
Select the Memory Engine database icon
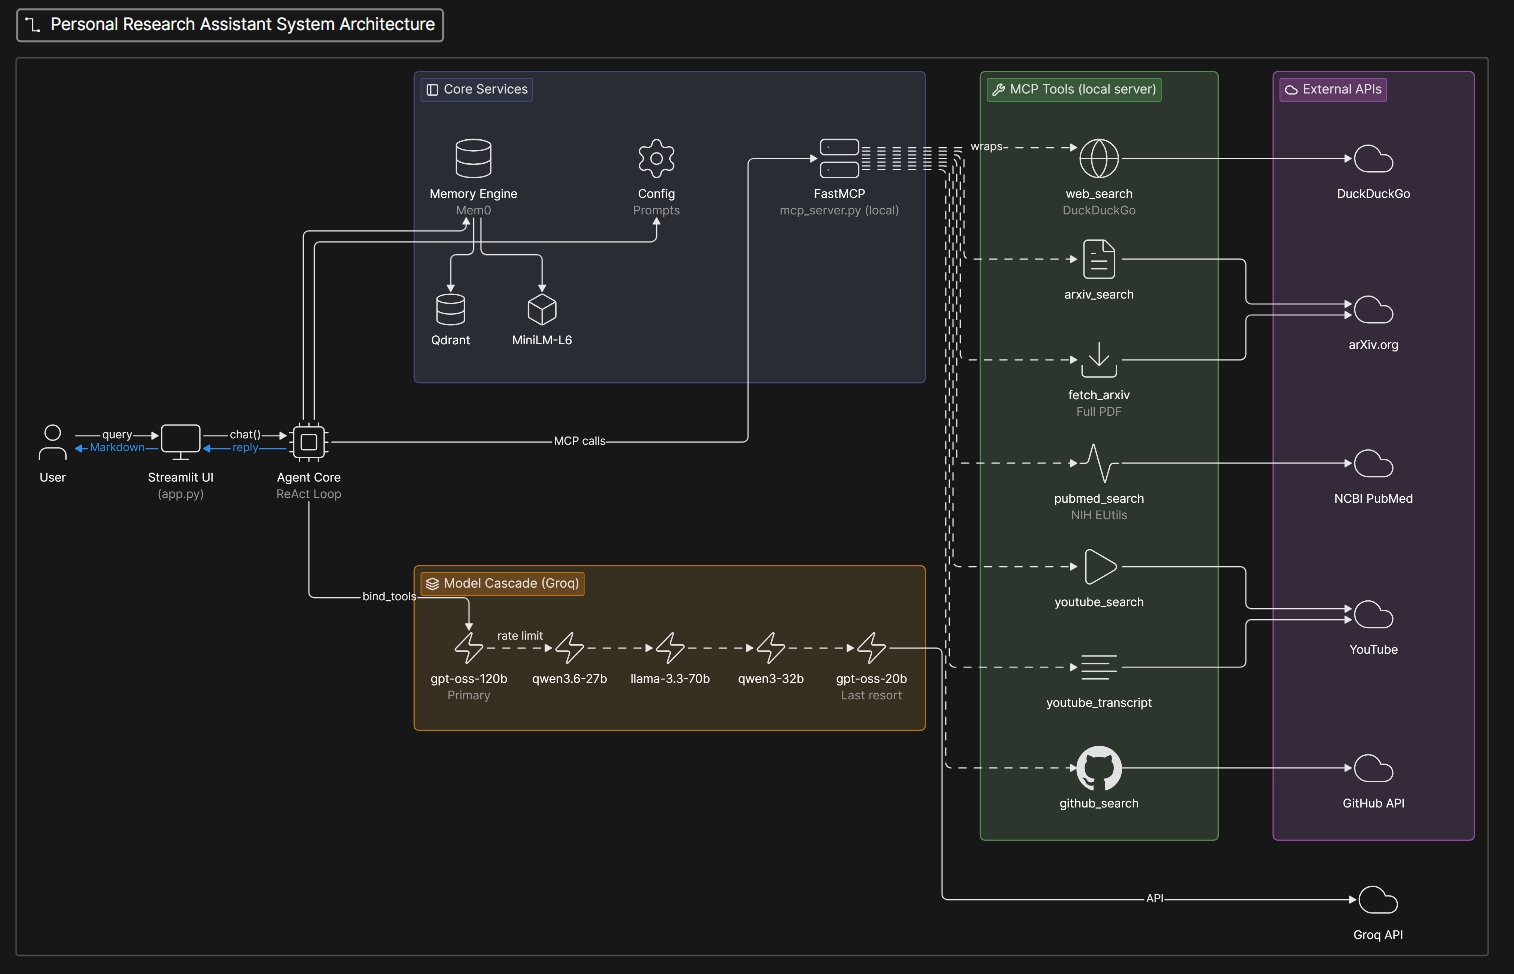473,158
